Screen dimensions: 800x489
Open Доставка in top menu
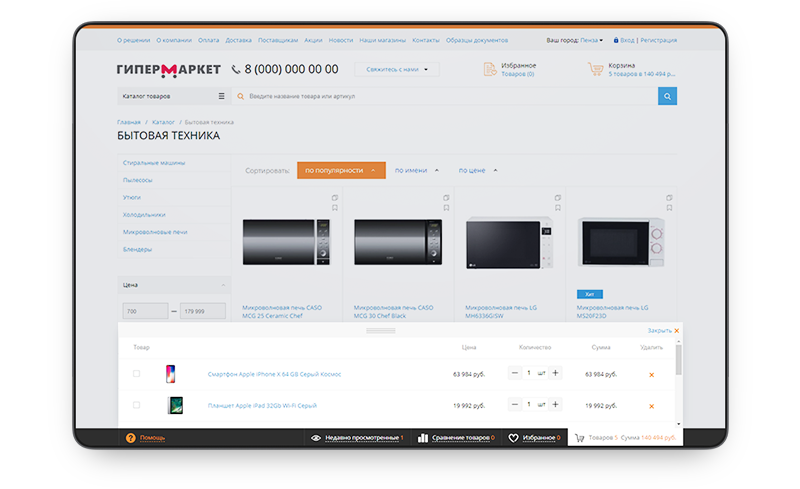238,40
